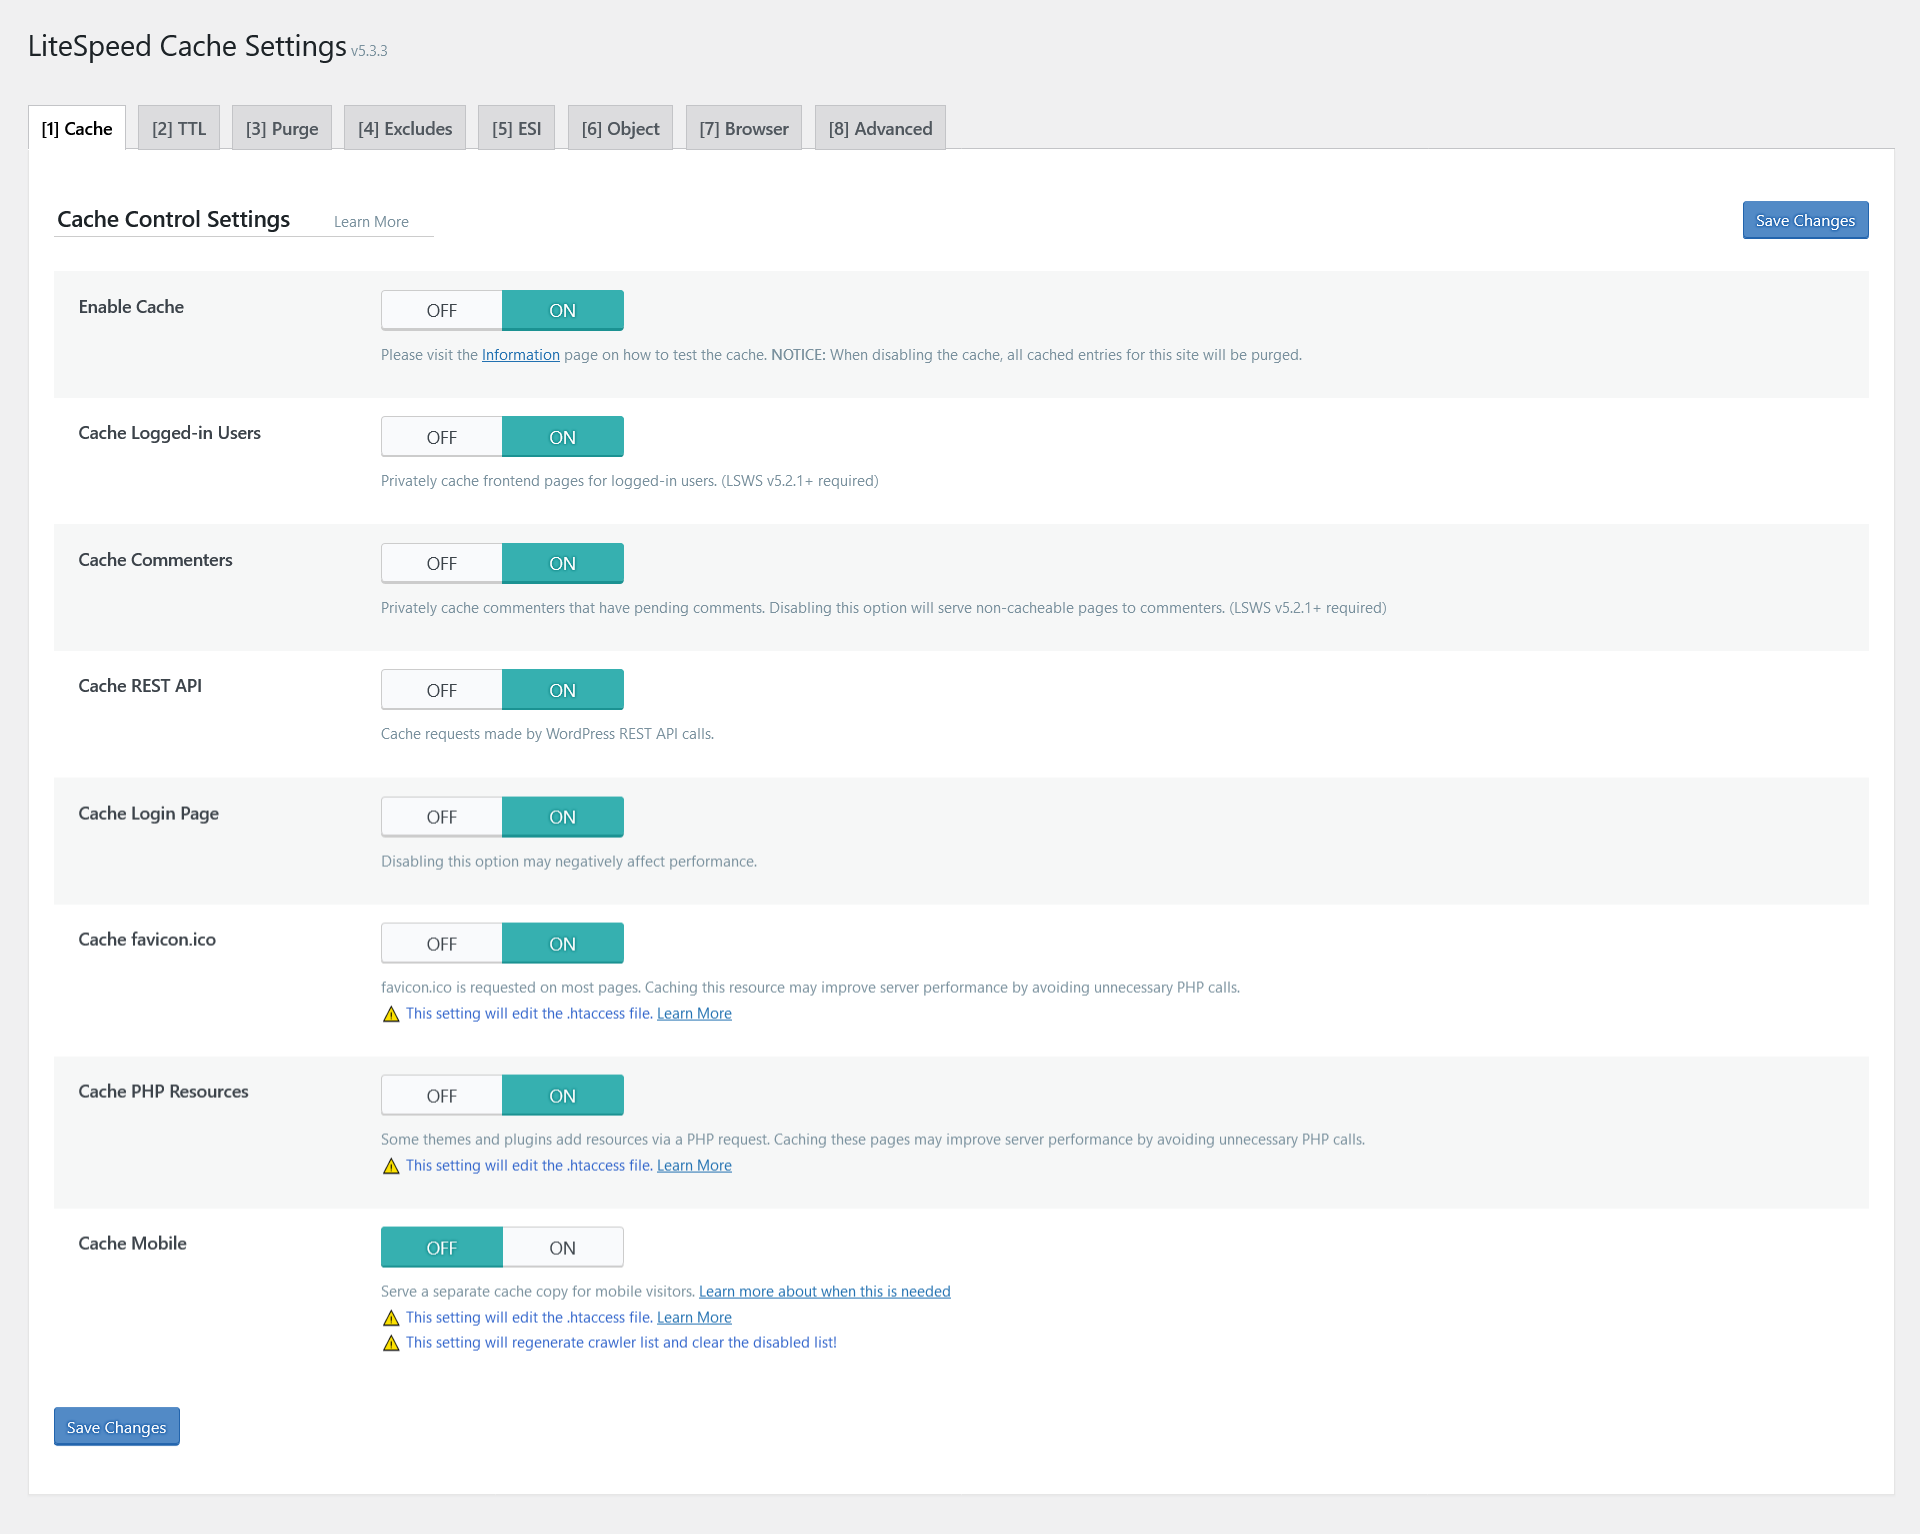Screen dimensions: 1920x1534
Task: Set Cache Logged-in Users to ON
Action: coord(563,437)
